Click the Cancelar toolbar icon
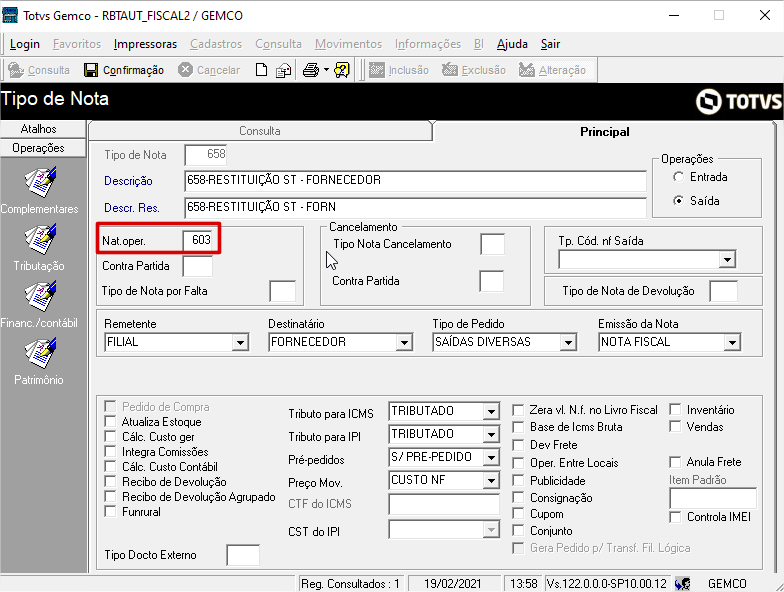 (185, 70)
